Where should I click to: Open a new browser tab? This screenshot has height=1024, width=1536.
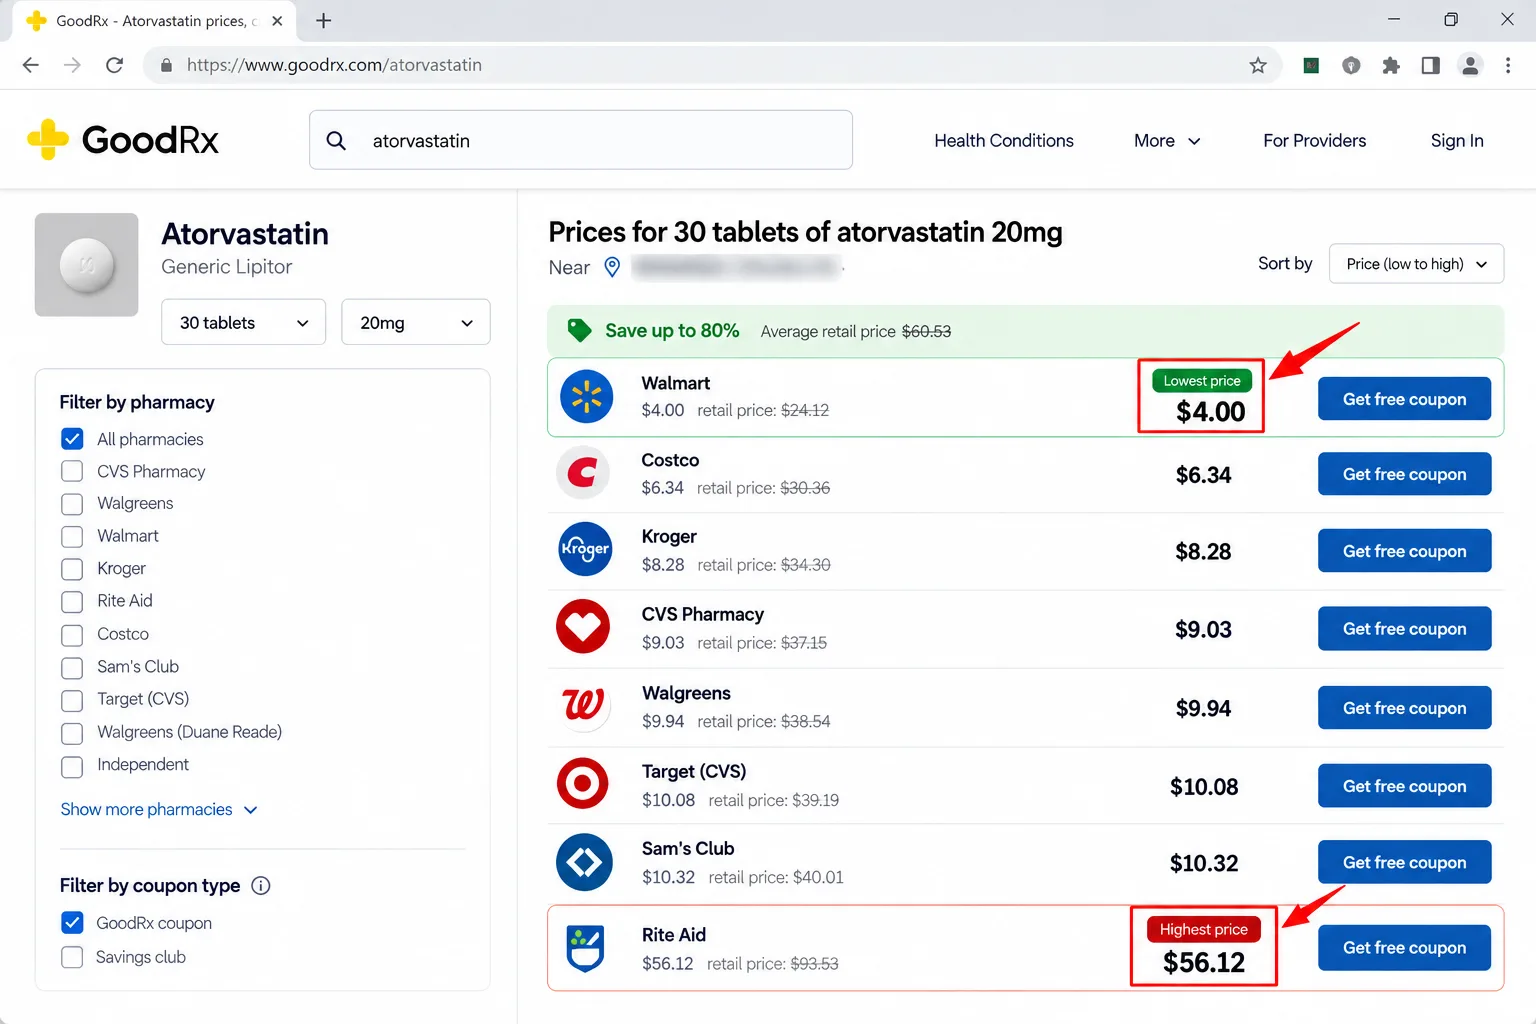[324, 20]
